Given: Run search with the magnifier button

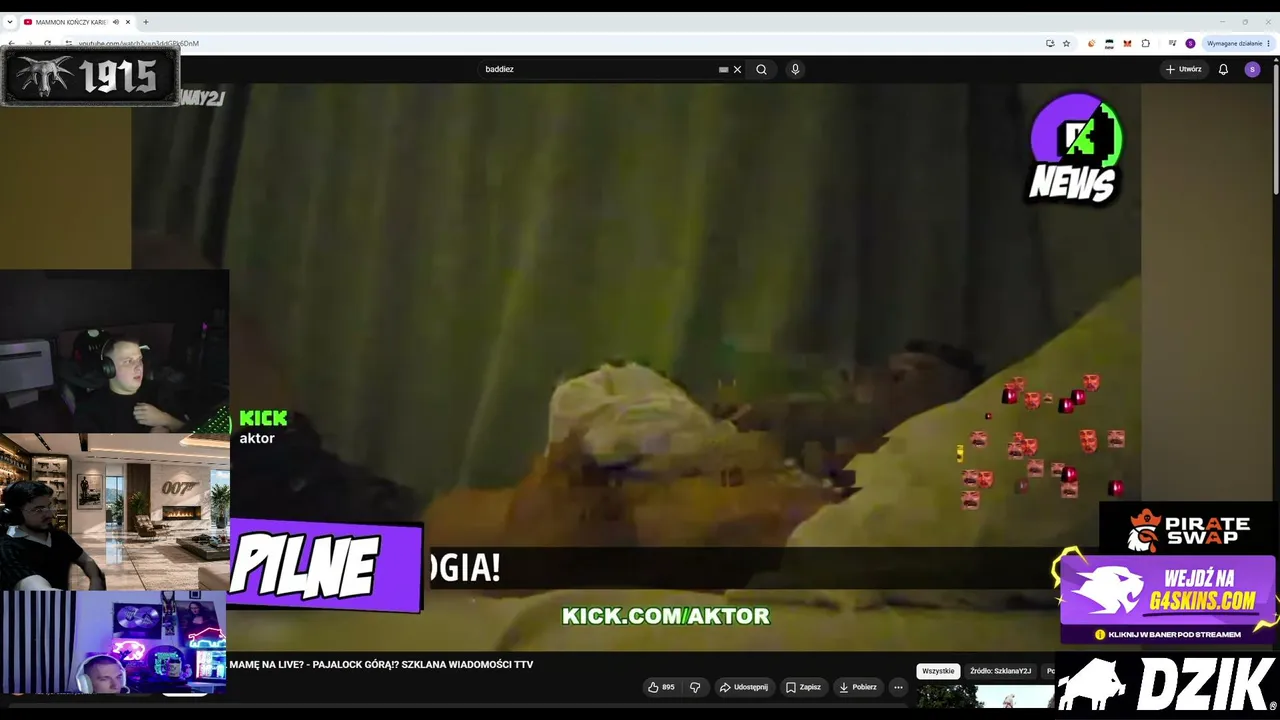Looking at the screenshot, I should 762,69.
